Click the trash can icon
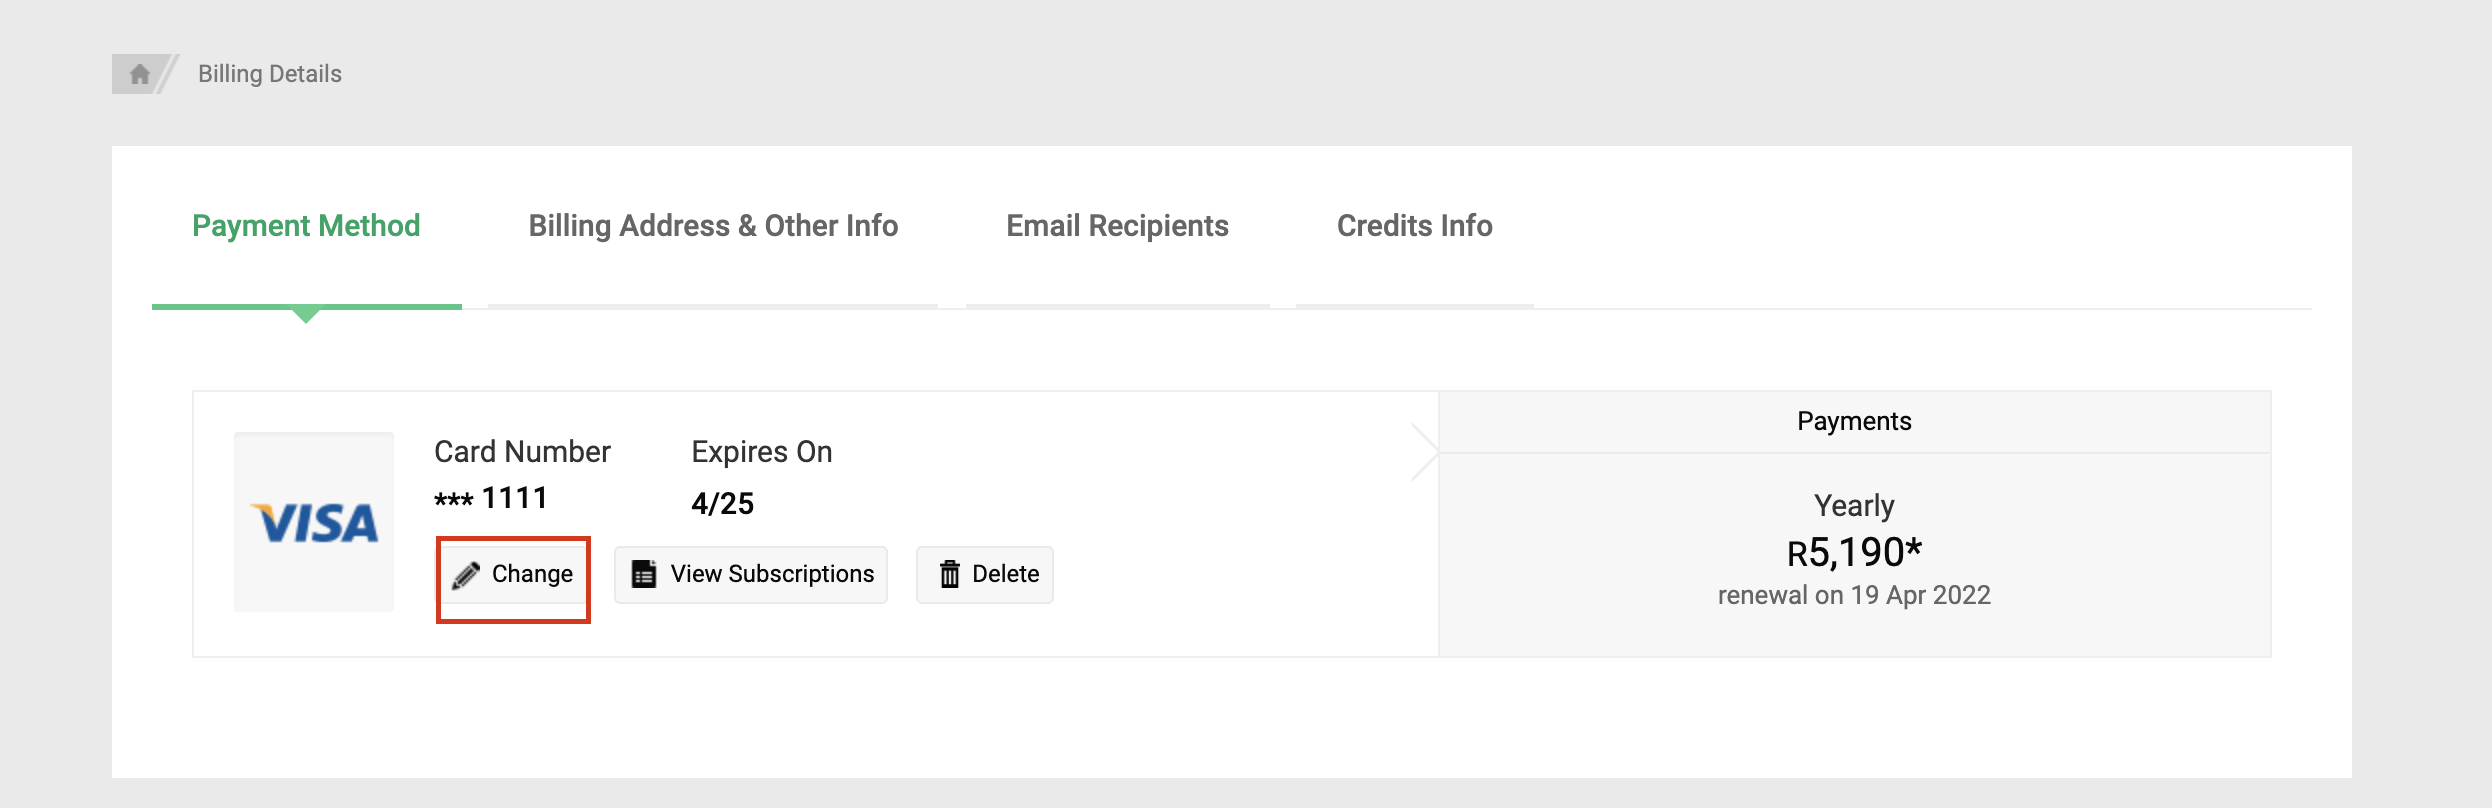The image size is (2492, 808). click(949, 574)
